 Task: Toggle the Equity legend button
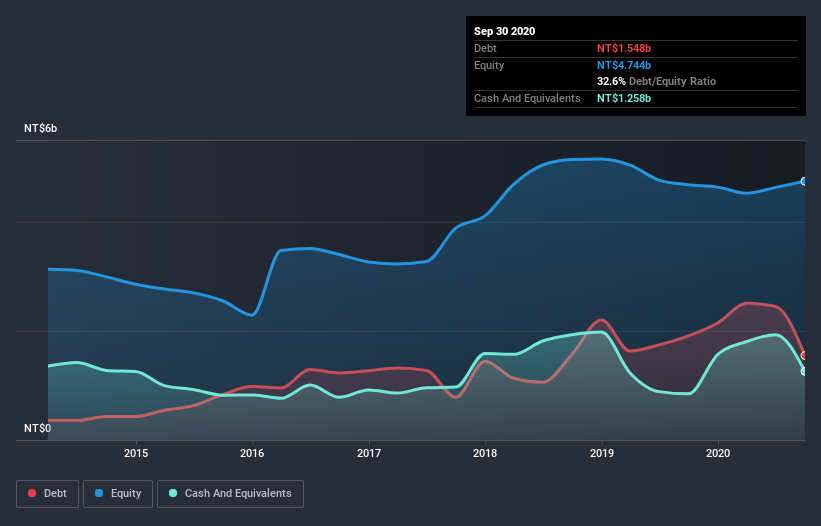tap(118, 494)
